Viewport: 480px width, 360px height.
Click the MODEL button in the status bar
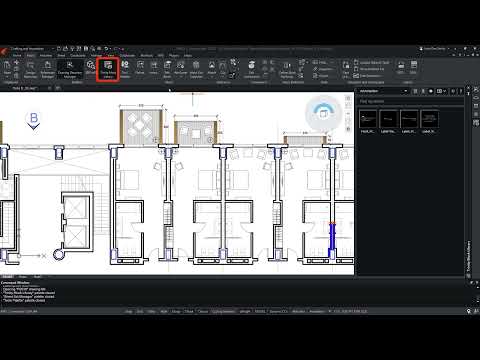(260, 311)
